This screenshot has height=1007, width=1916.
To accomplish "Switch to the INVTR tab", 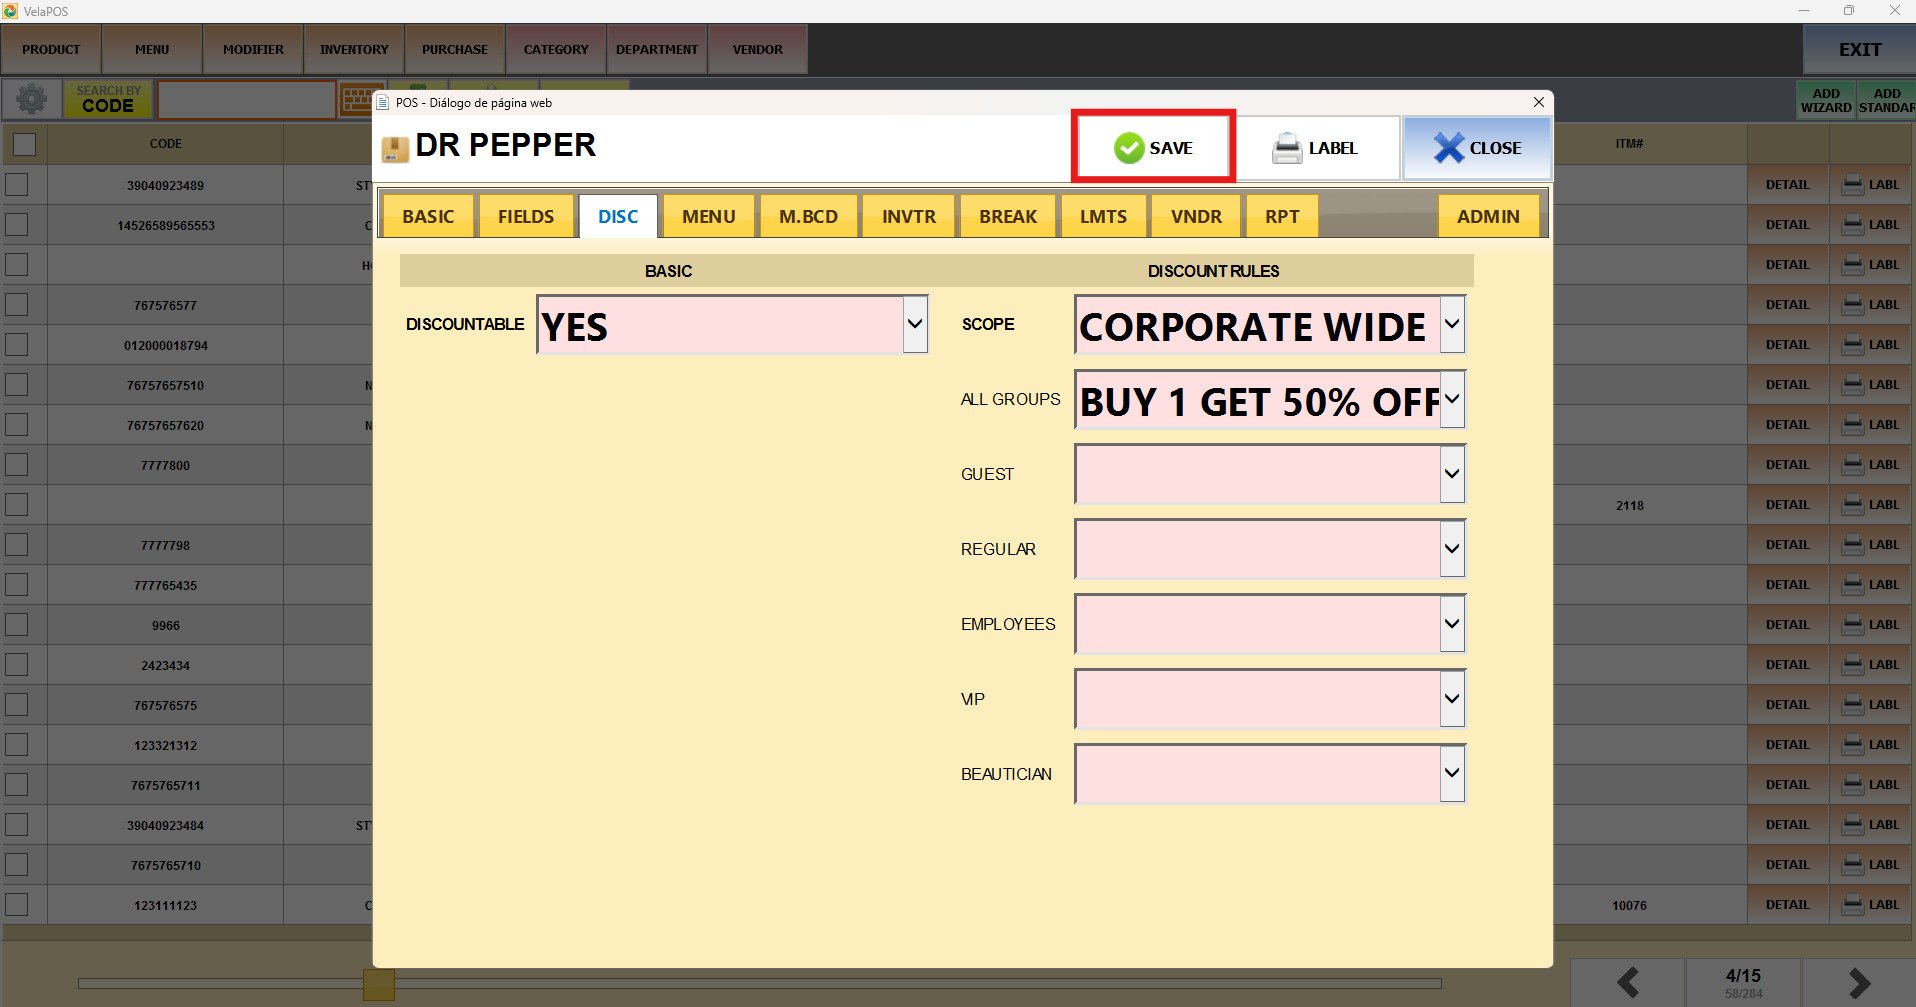I will click(x=908, y=216).
